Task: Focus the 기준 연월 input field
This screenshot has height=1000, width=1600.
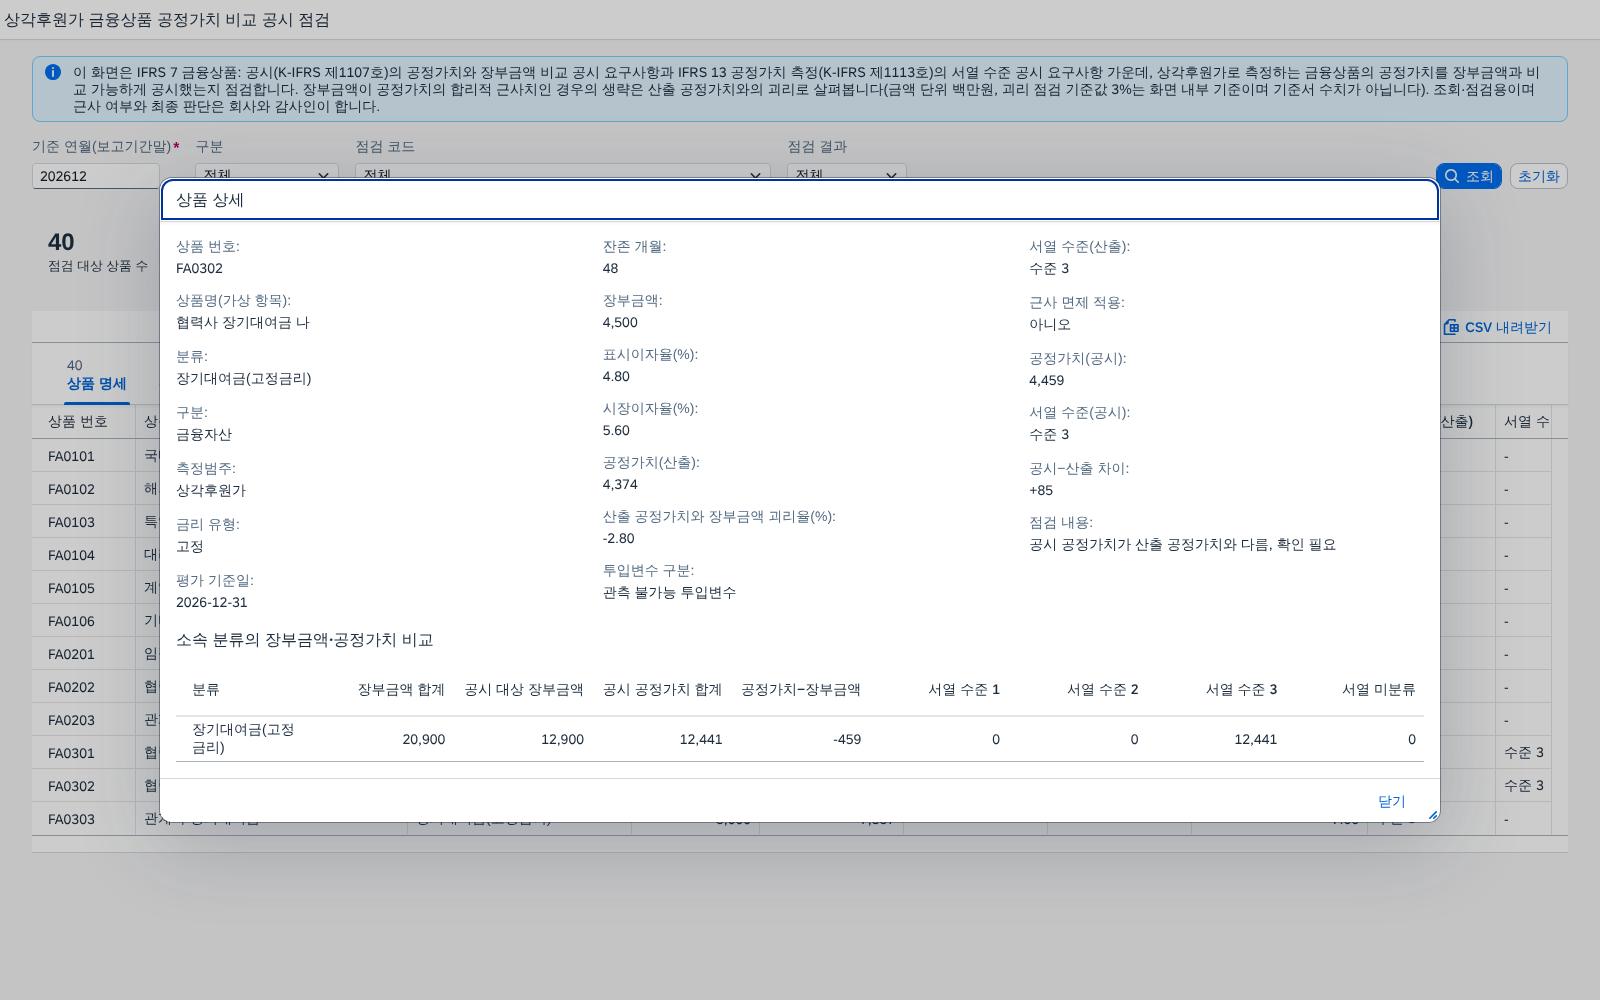Action: click(x=95, y=176)
